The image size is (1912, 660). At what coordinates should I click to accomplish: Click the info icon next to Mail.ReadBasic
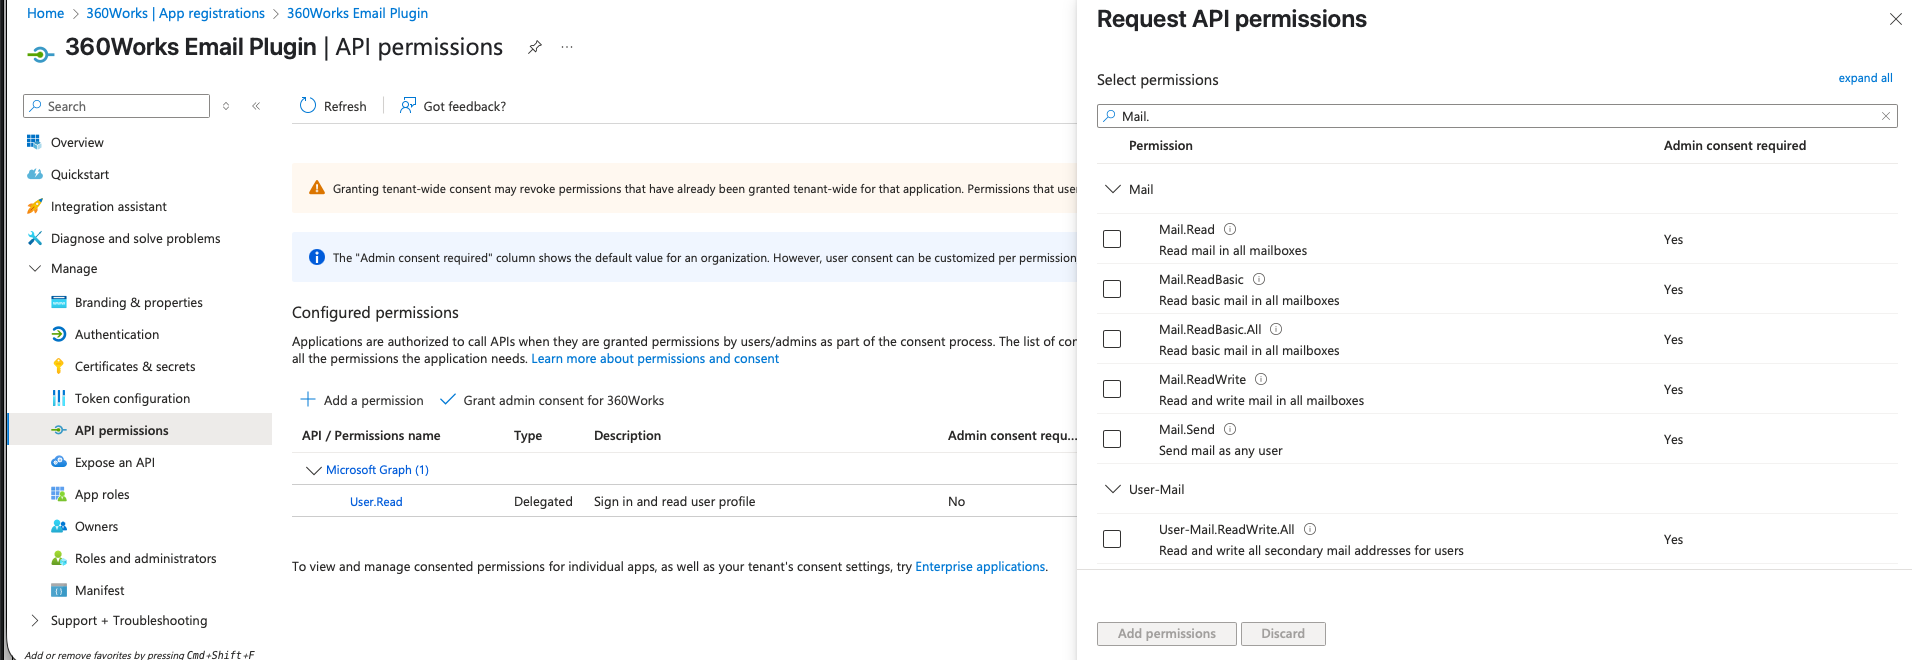1259,279
